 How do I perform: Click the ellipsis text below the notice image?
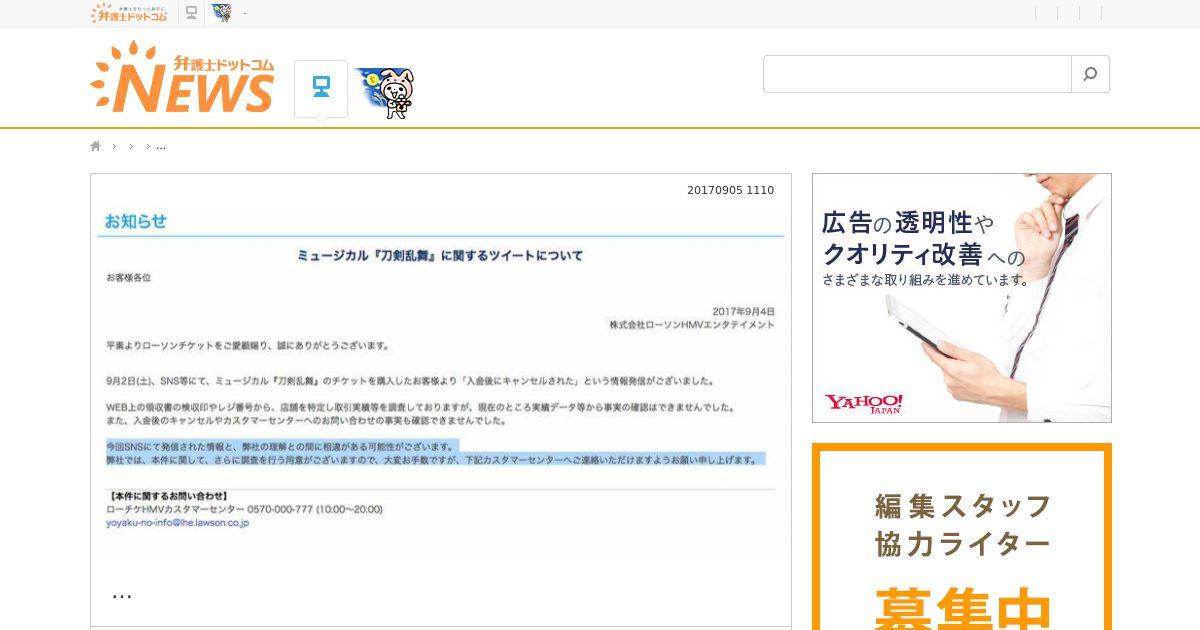coord(122,594)
